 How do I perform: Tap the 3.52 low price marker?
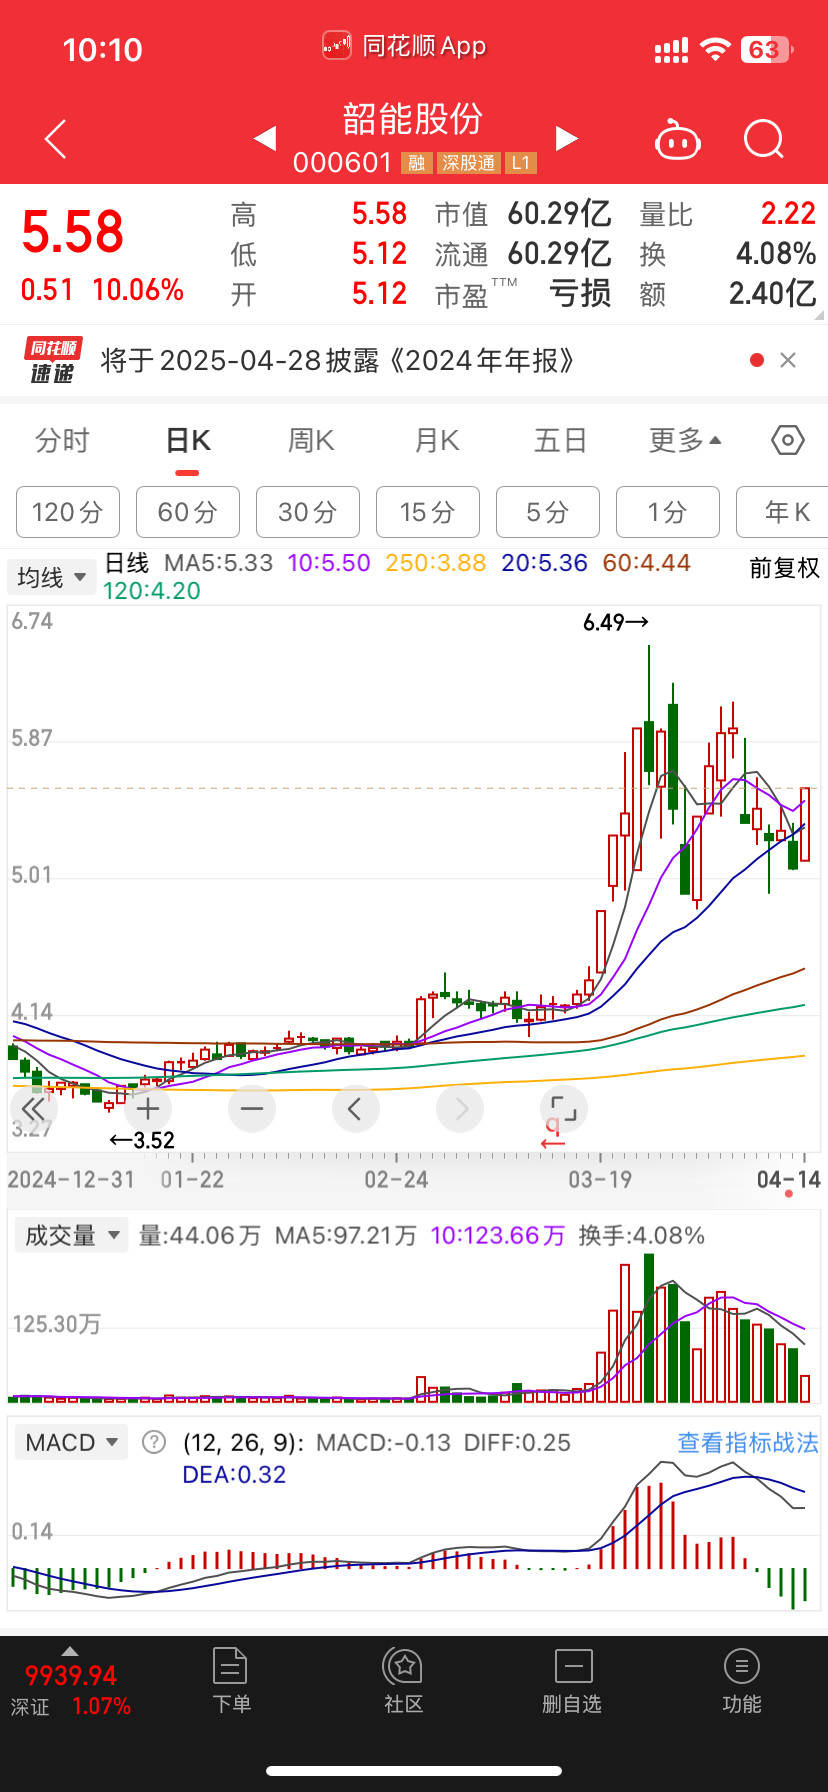[142, 1140]
